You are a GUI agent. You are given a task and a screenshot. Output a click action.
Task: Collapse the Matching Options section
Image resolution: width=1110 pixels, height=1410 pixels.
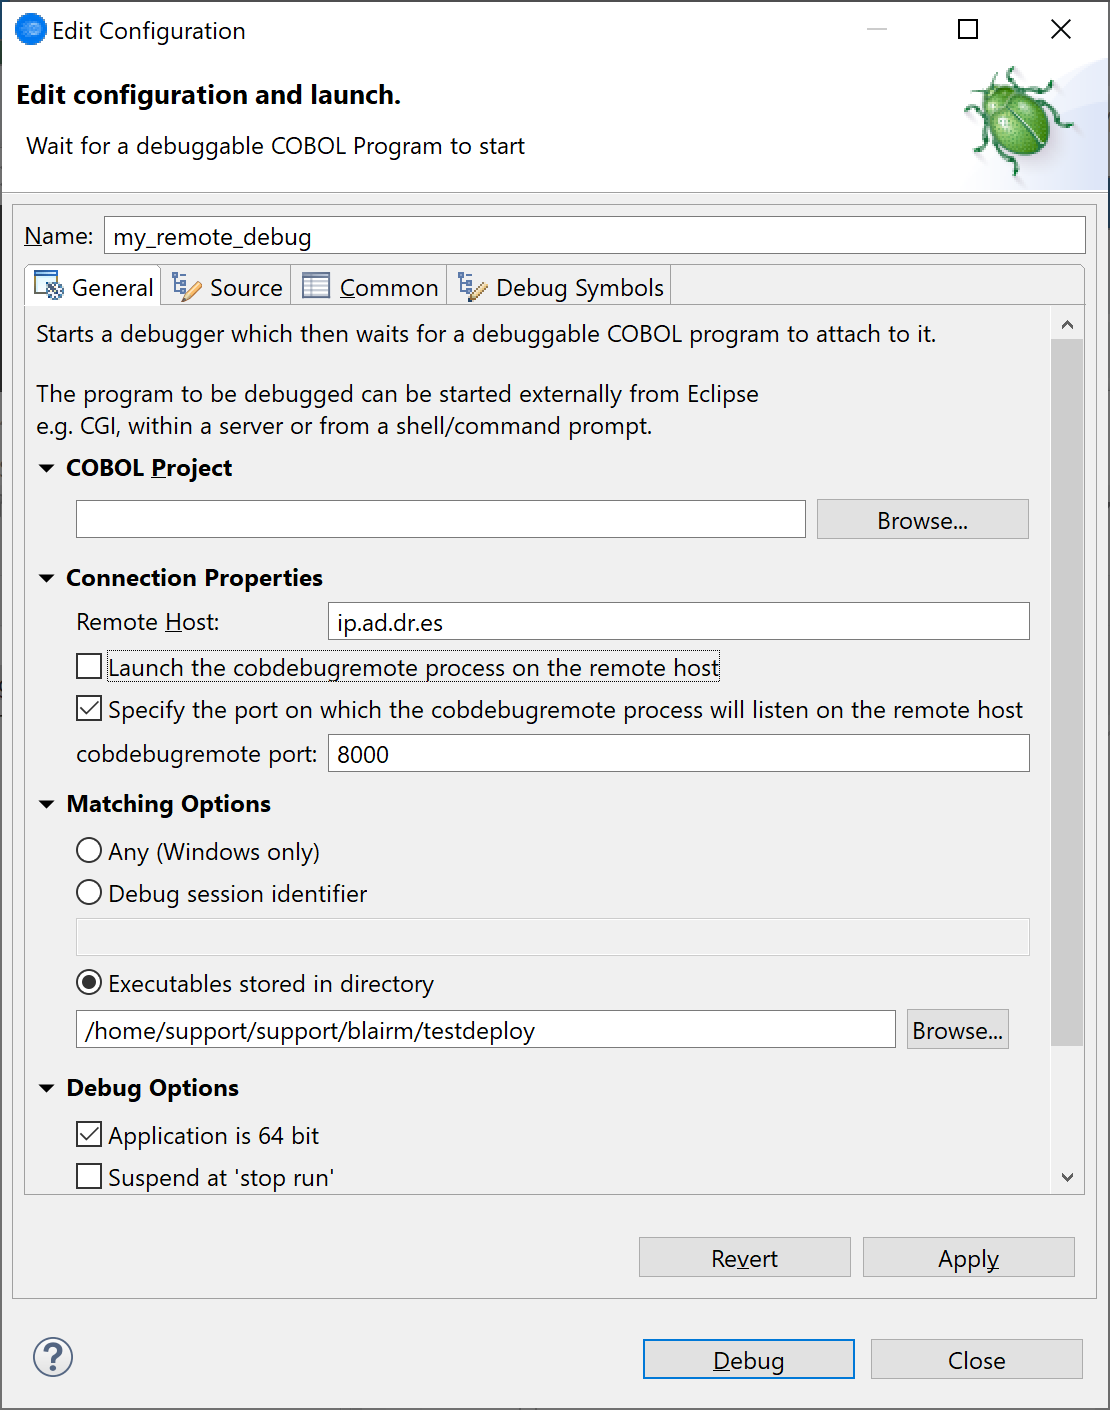pos(46,804)
